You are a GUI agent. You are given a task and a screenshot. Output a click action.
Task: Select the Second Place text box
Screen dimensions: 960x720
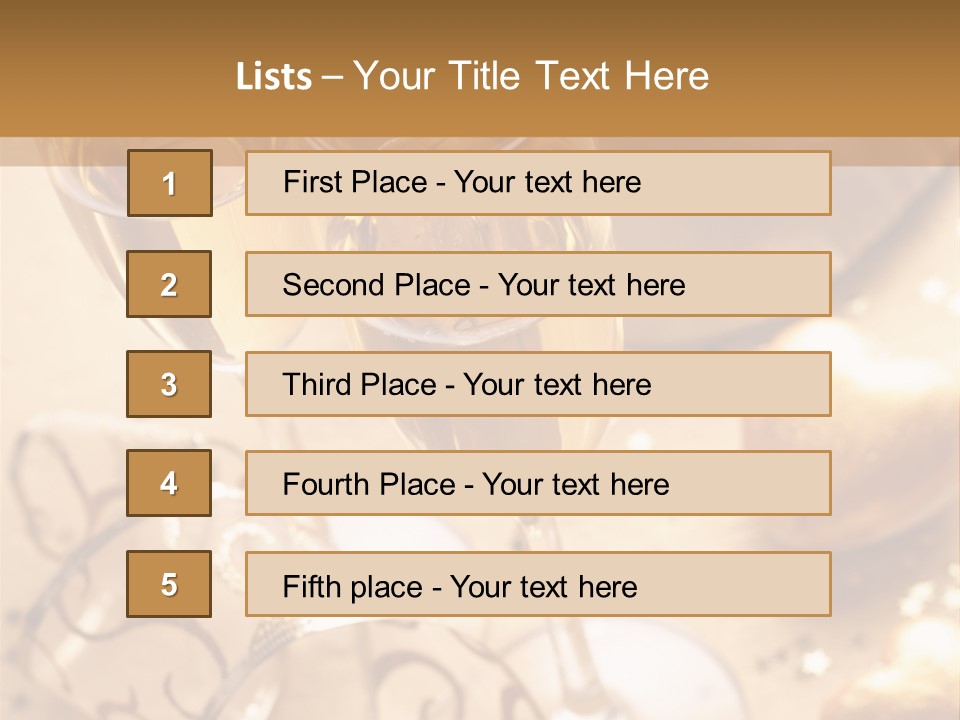(x=538, y=284)
